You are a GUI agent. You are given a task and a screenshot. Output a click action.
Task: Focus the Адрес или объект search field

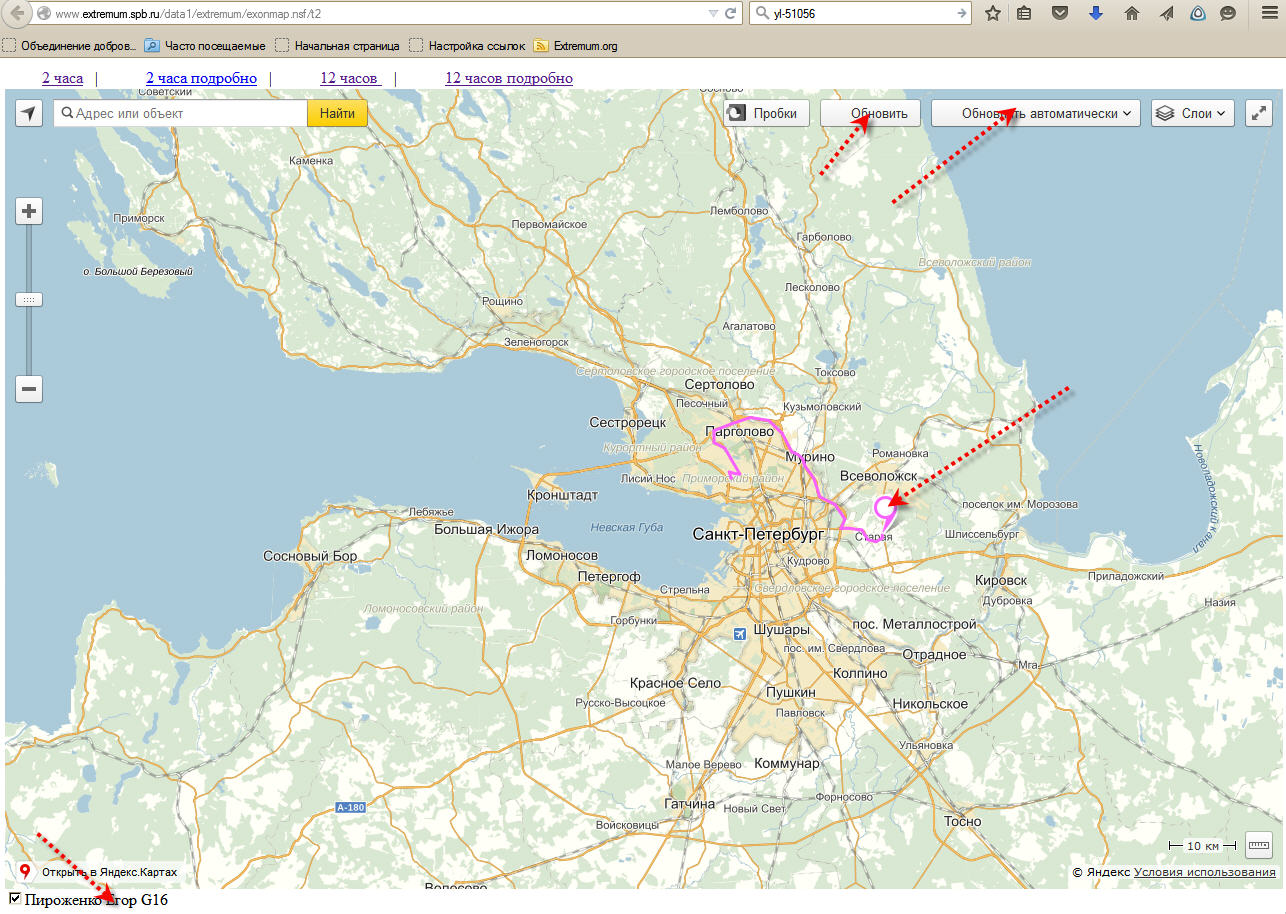point(185,114)
